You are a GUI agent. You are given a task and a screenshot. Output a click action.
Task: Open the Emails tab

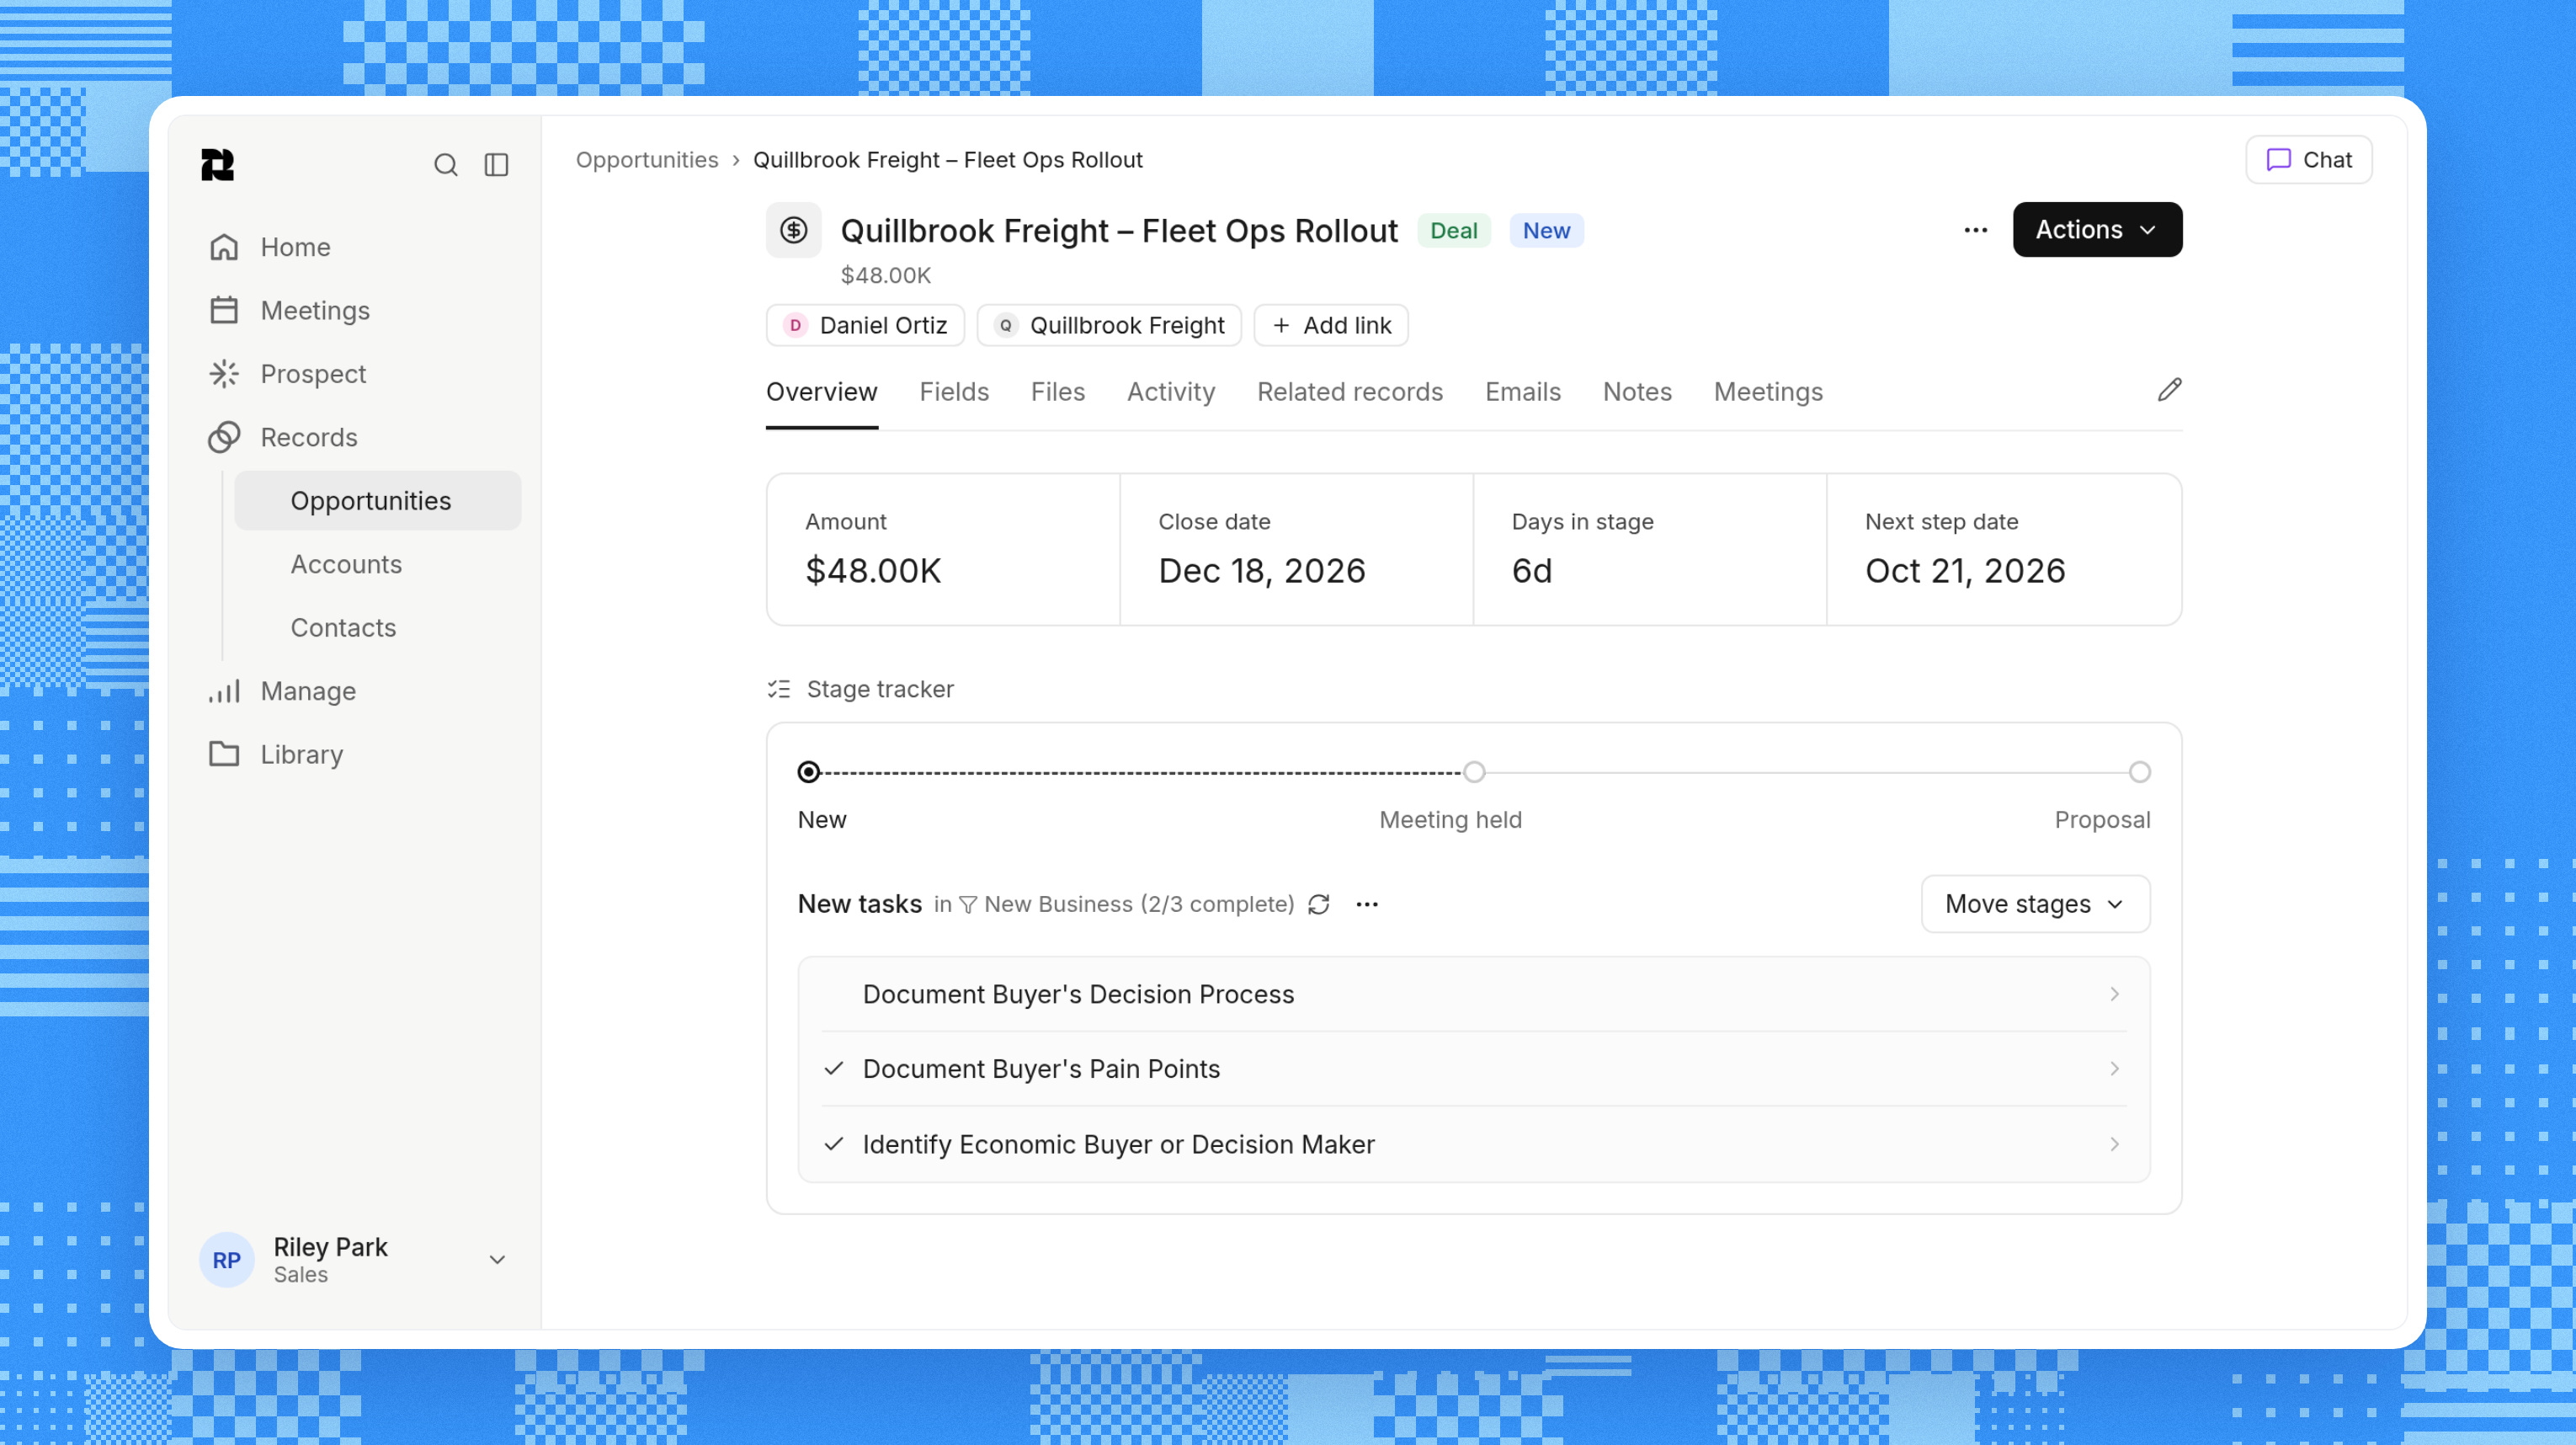[1522, 392]
